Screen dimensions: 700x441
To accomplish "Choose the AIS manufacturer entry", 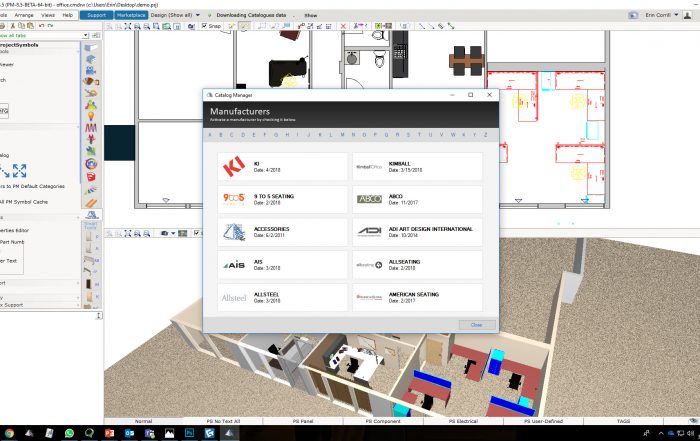I will tap(282, 265).
